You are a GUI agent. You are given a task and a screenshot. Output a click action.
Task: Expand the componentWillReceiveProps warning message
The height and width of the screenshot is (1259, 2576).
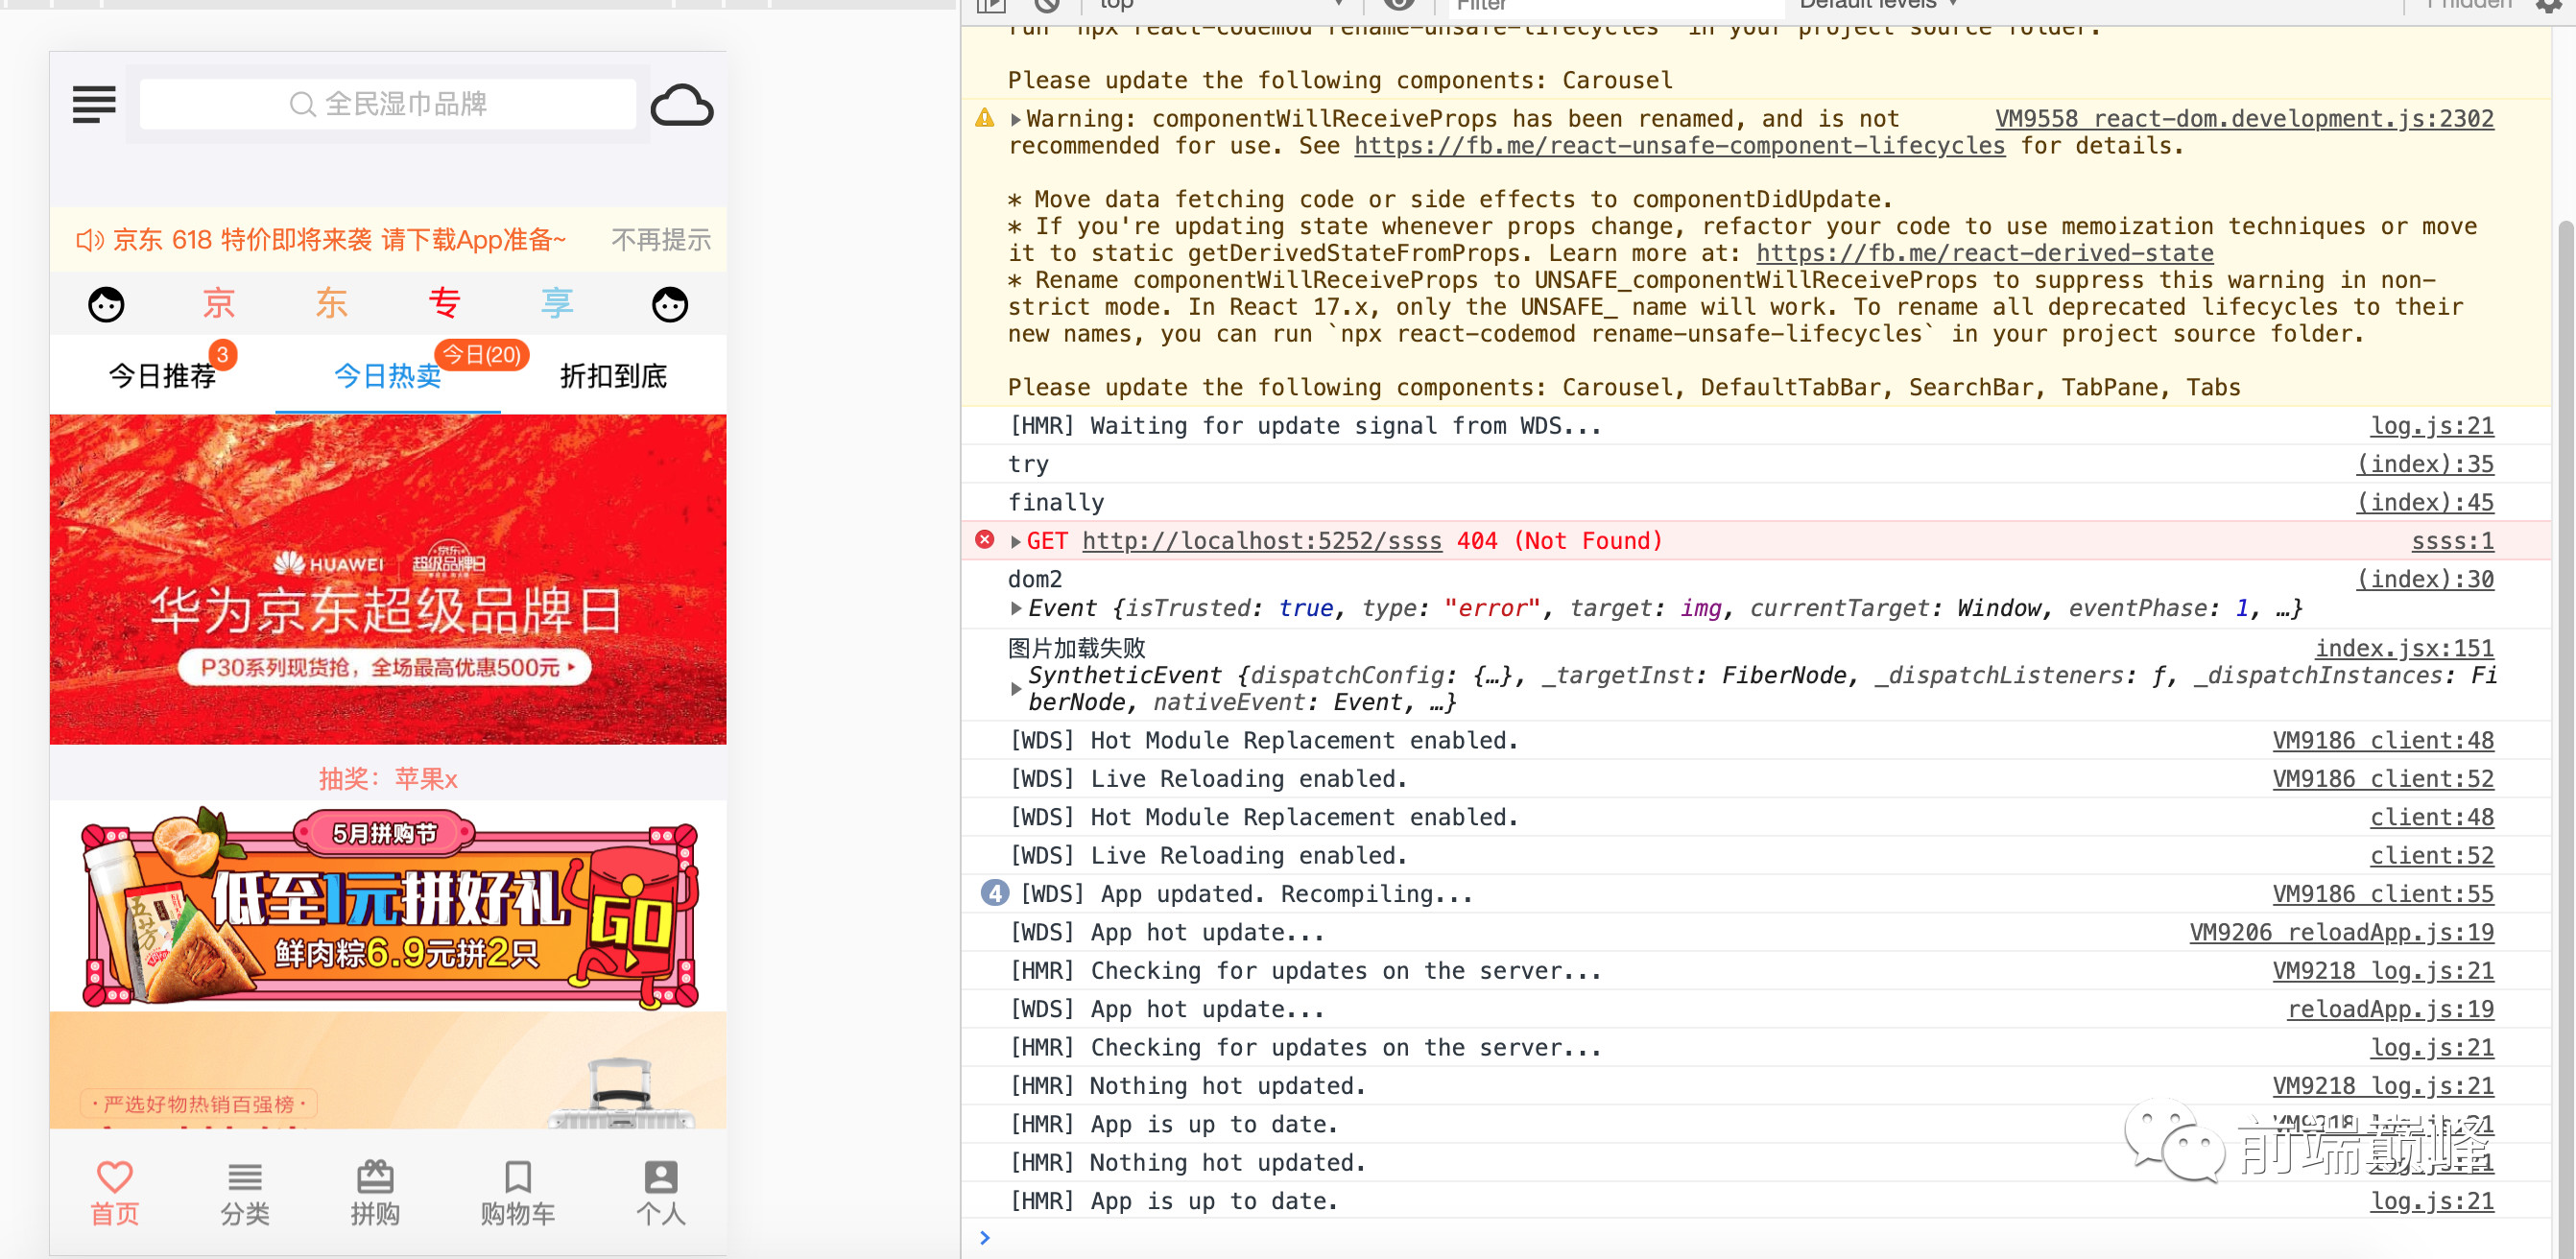click(1016, 120)
